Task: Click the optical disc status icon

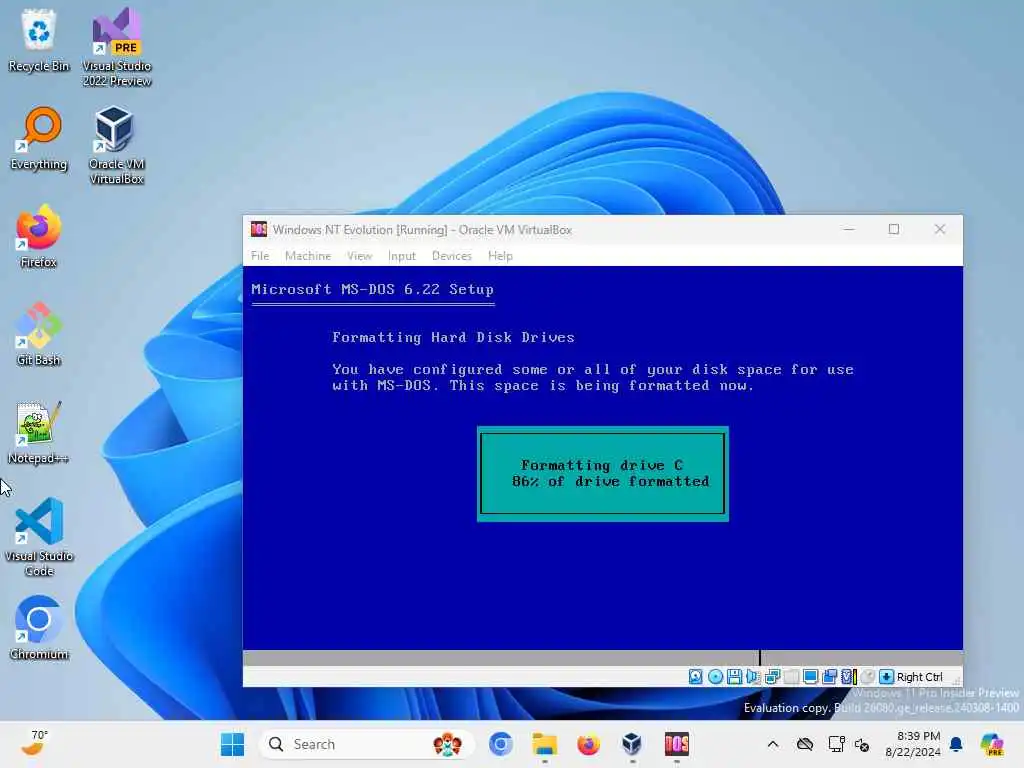Action: click(715, 677)
